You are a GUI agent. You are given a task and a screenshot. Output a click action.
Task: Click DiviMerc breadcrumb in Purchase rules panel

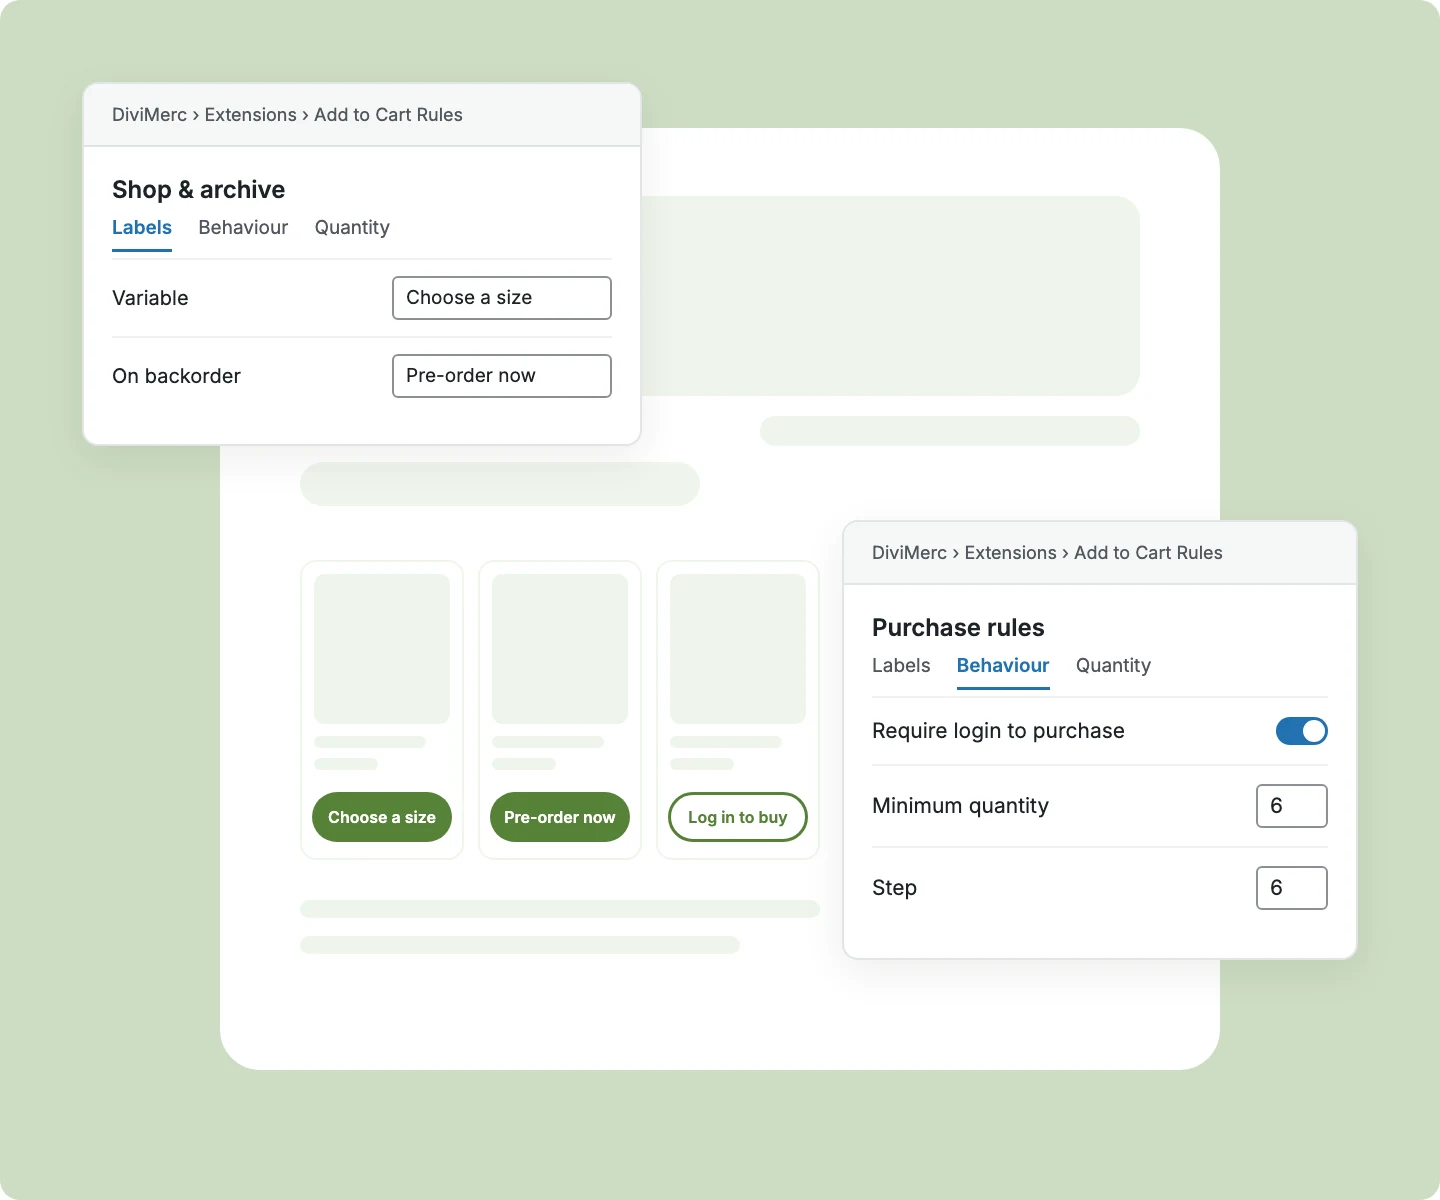click(909, 553)
